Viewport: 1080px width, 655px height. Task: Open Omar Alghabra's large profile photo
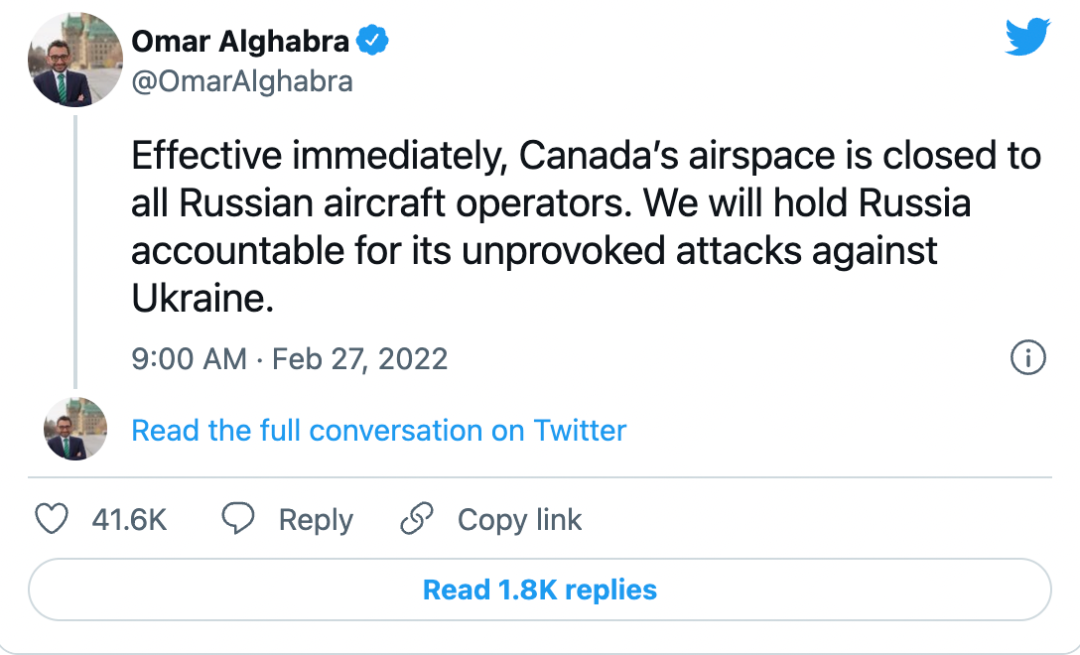[x=75, y=60]
